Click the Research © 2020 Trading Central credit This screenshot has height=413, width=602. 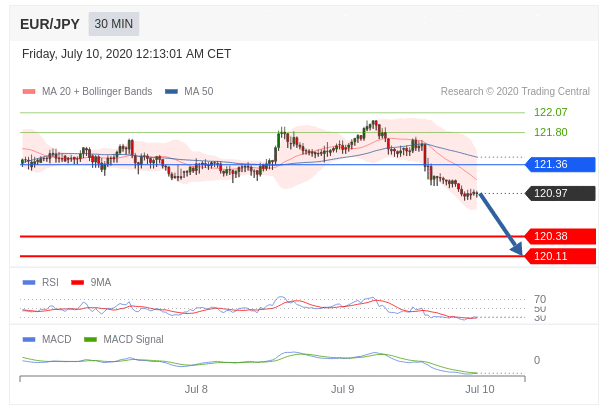coord(515,91)
